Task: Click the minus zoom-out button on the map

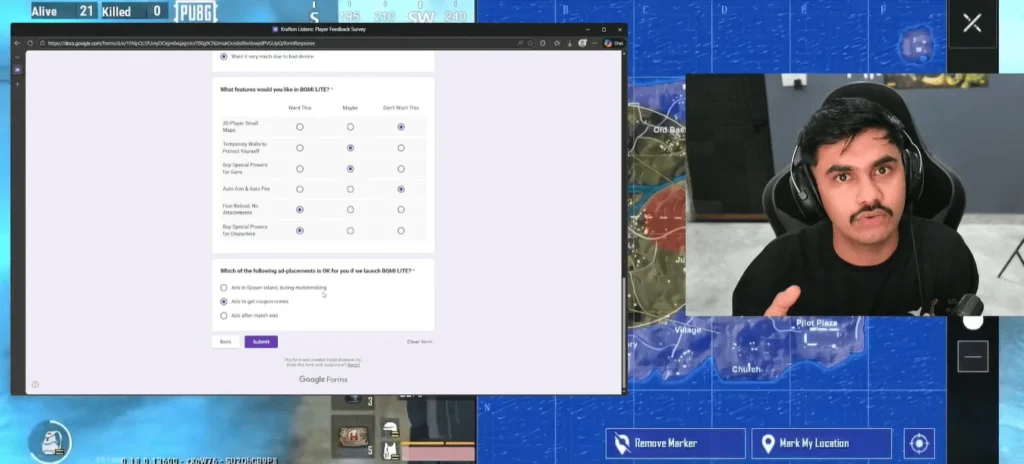Action: [x=972, y=356]
